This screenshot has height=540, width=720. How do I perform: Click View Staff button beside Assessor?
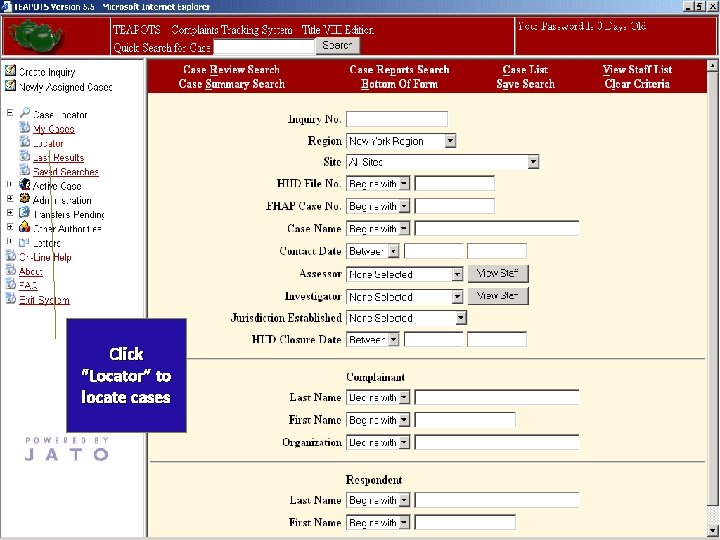498,274
